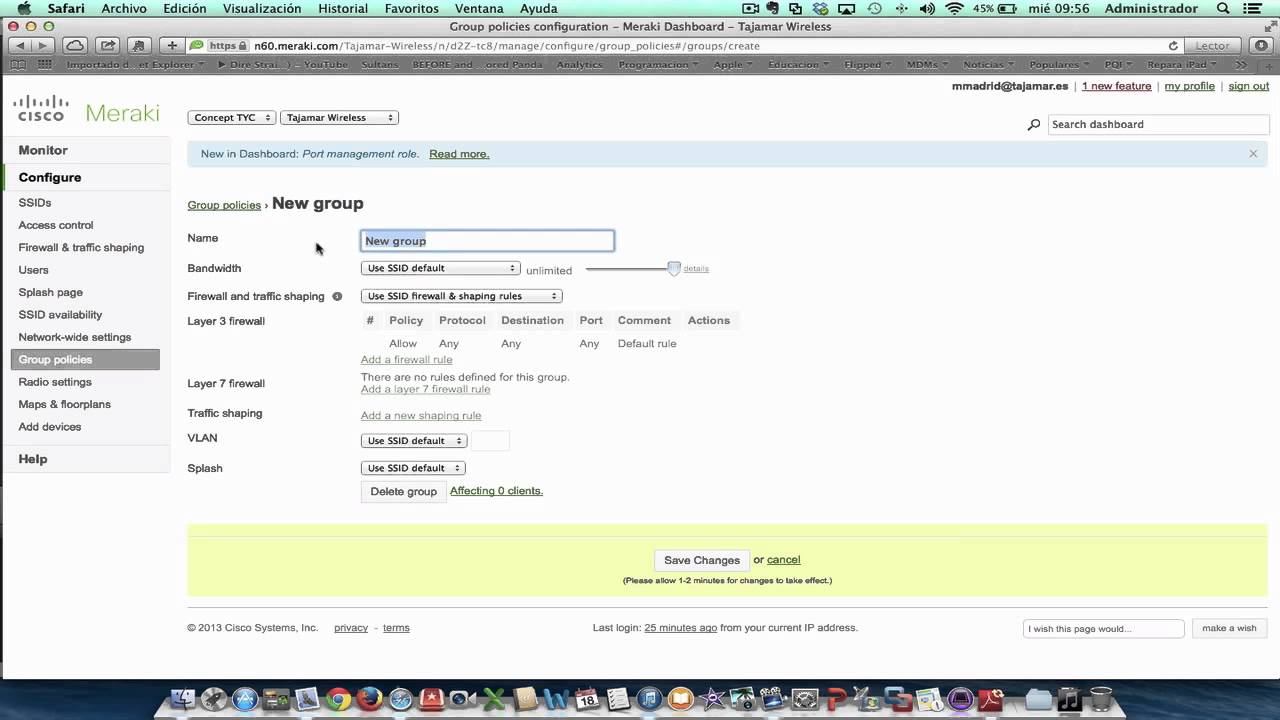Viewport: 1280px width, 720px height.
Task: Click the cancel link
Action: click(x=784, y=560)
